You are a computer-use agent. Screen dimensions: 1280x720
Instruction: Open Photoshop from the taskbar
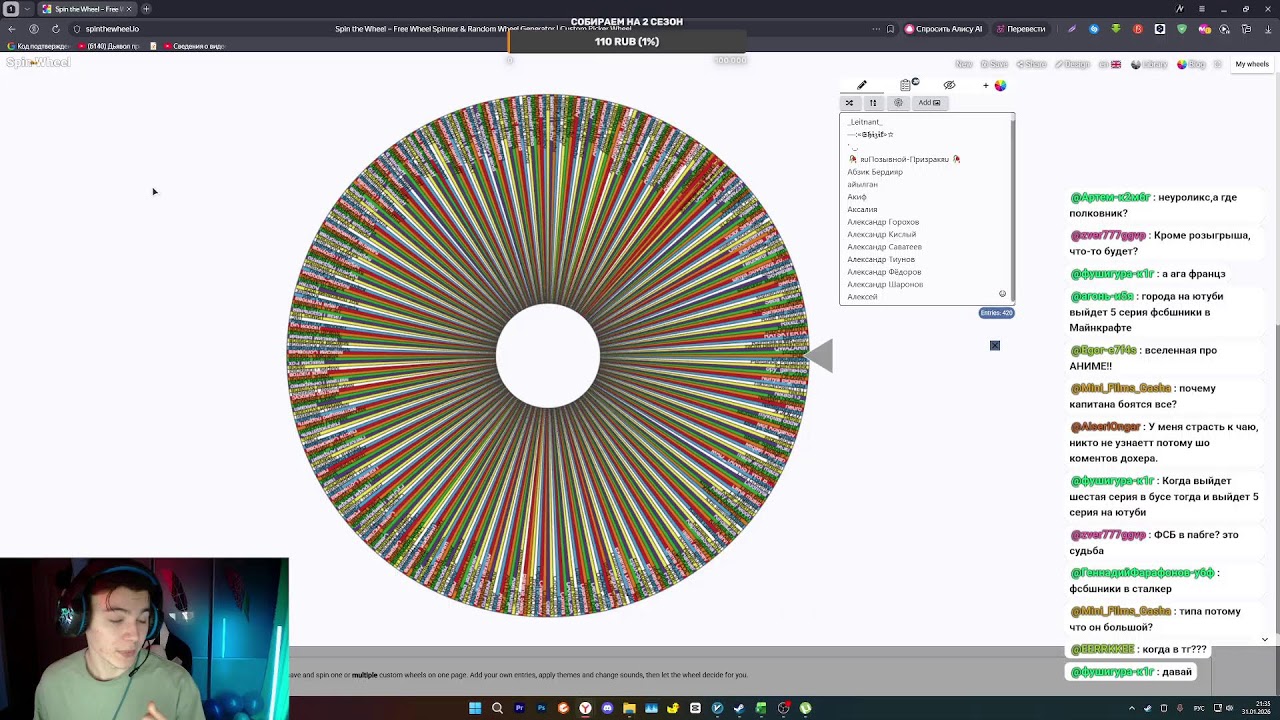(541, 708)
